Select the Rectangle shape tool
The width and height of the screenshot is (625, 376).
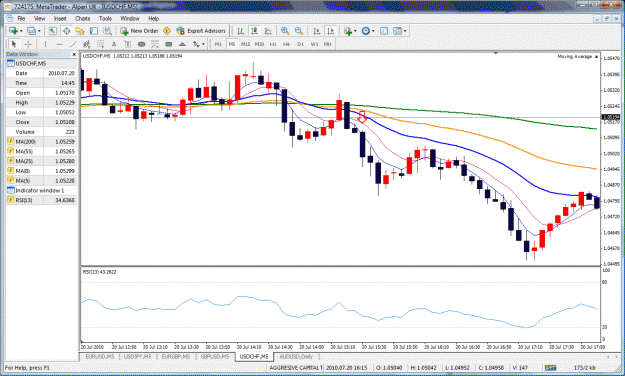pos(169,44)
